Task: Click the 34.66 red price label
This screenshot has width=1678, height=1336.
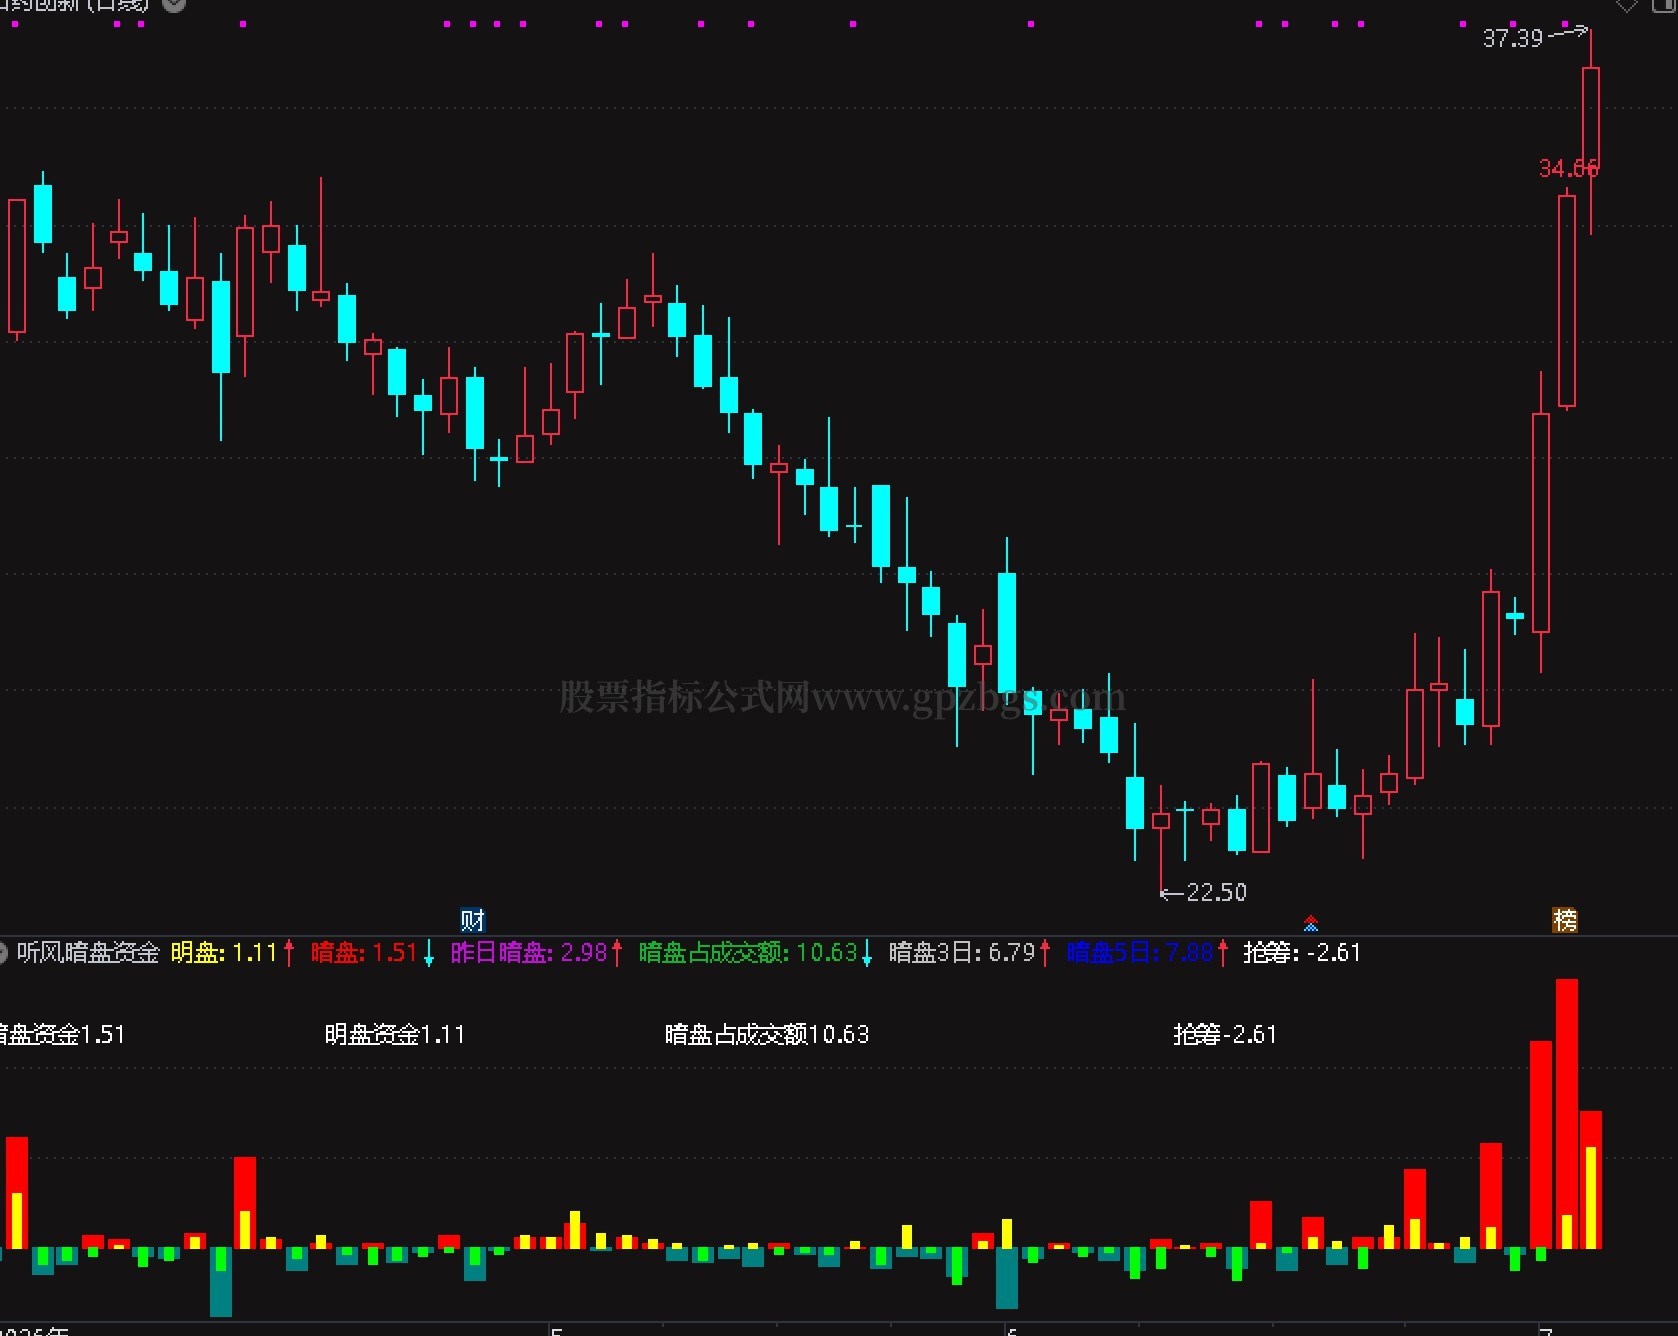Action: coord(1568,168)
